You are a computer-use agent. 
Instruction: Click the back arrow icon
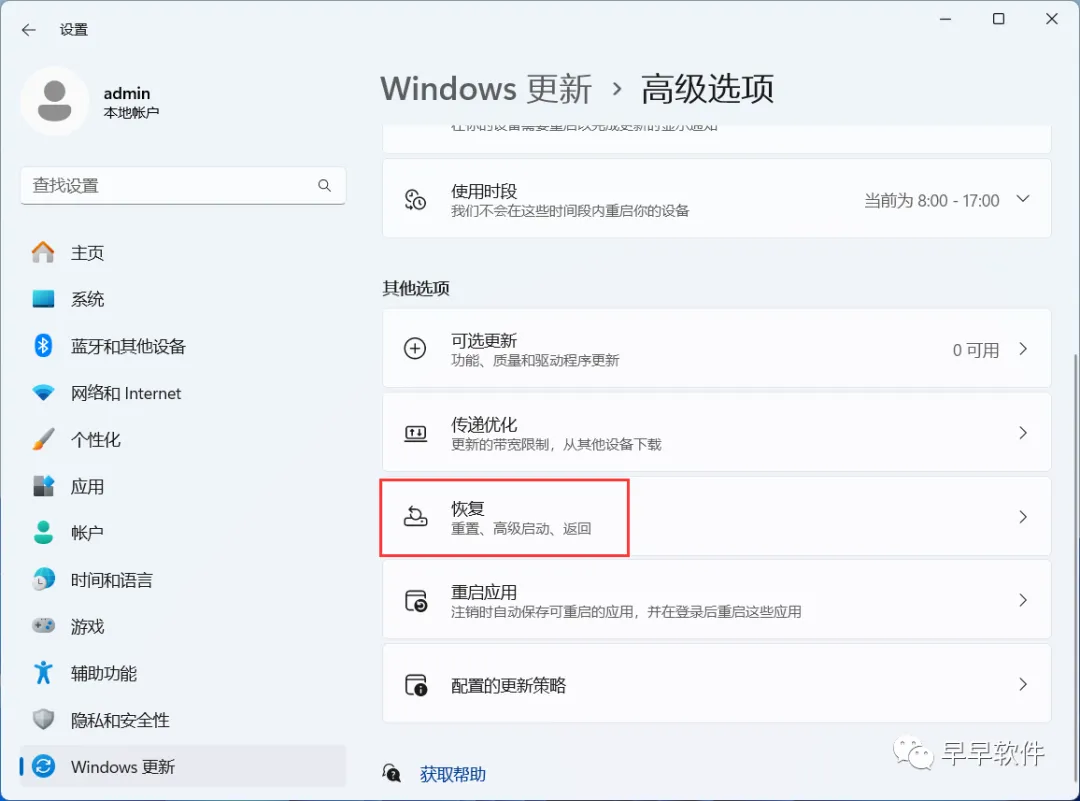28,30
